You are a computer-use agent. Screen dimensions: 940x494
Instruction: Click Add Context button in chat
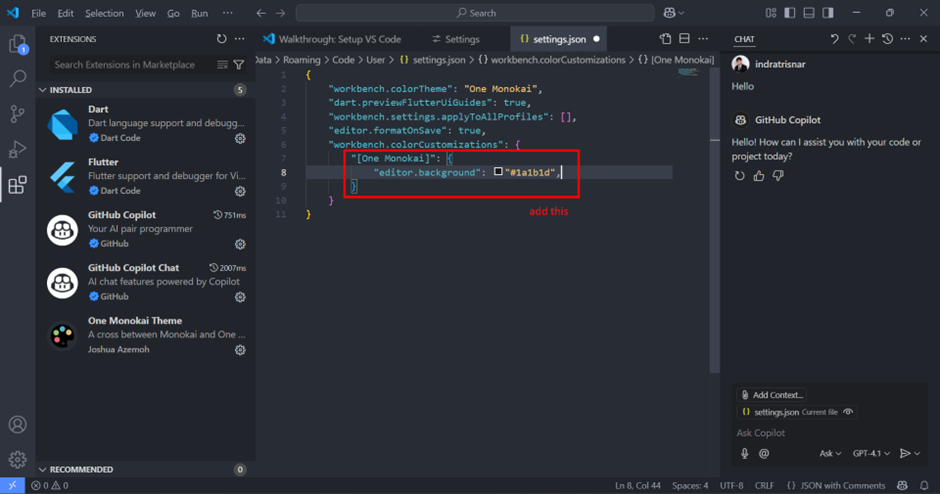[772, 394]
